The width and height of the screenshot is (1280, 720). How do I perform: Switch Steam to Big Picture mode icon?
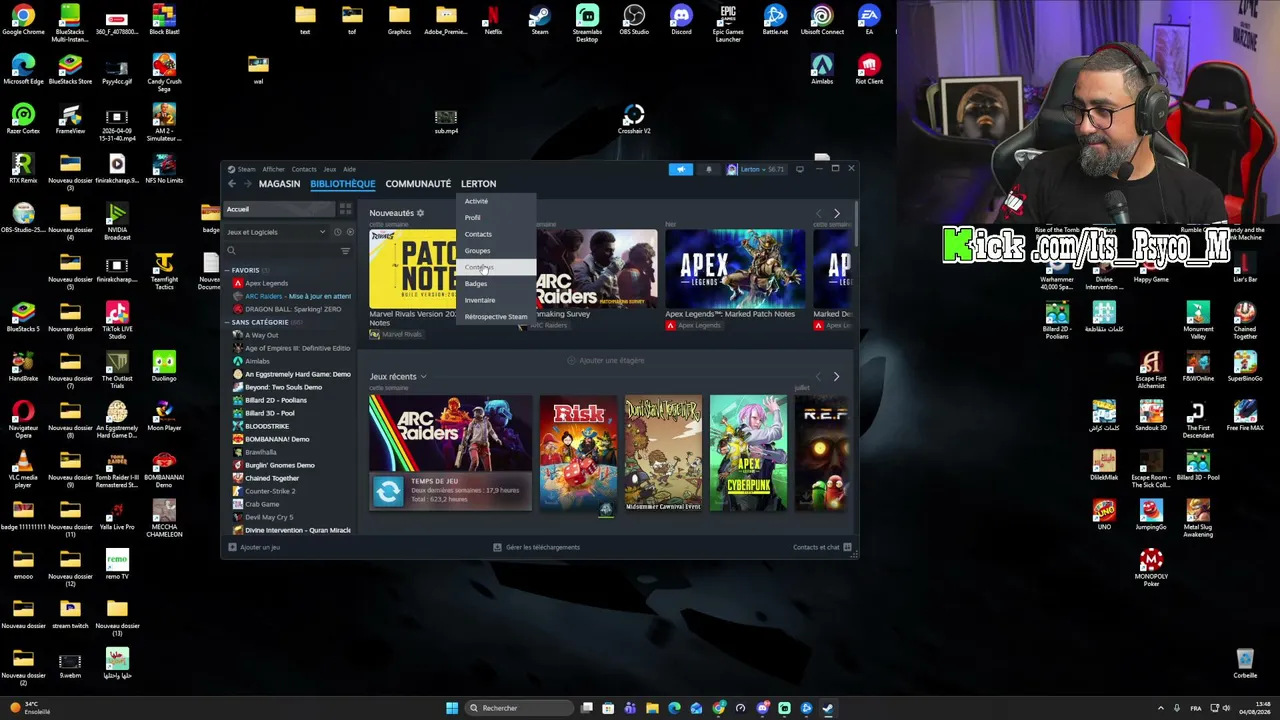coord(799,169)
